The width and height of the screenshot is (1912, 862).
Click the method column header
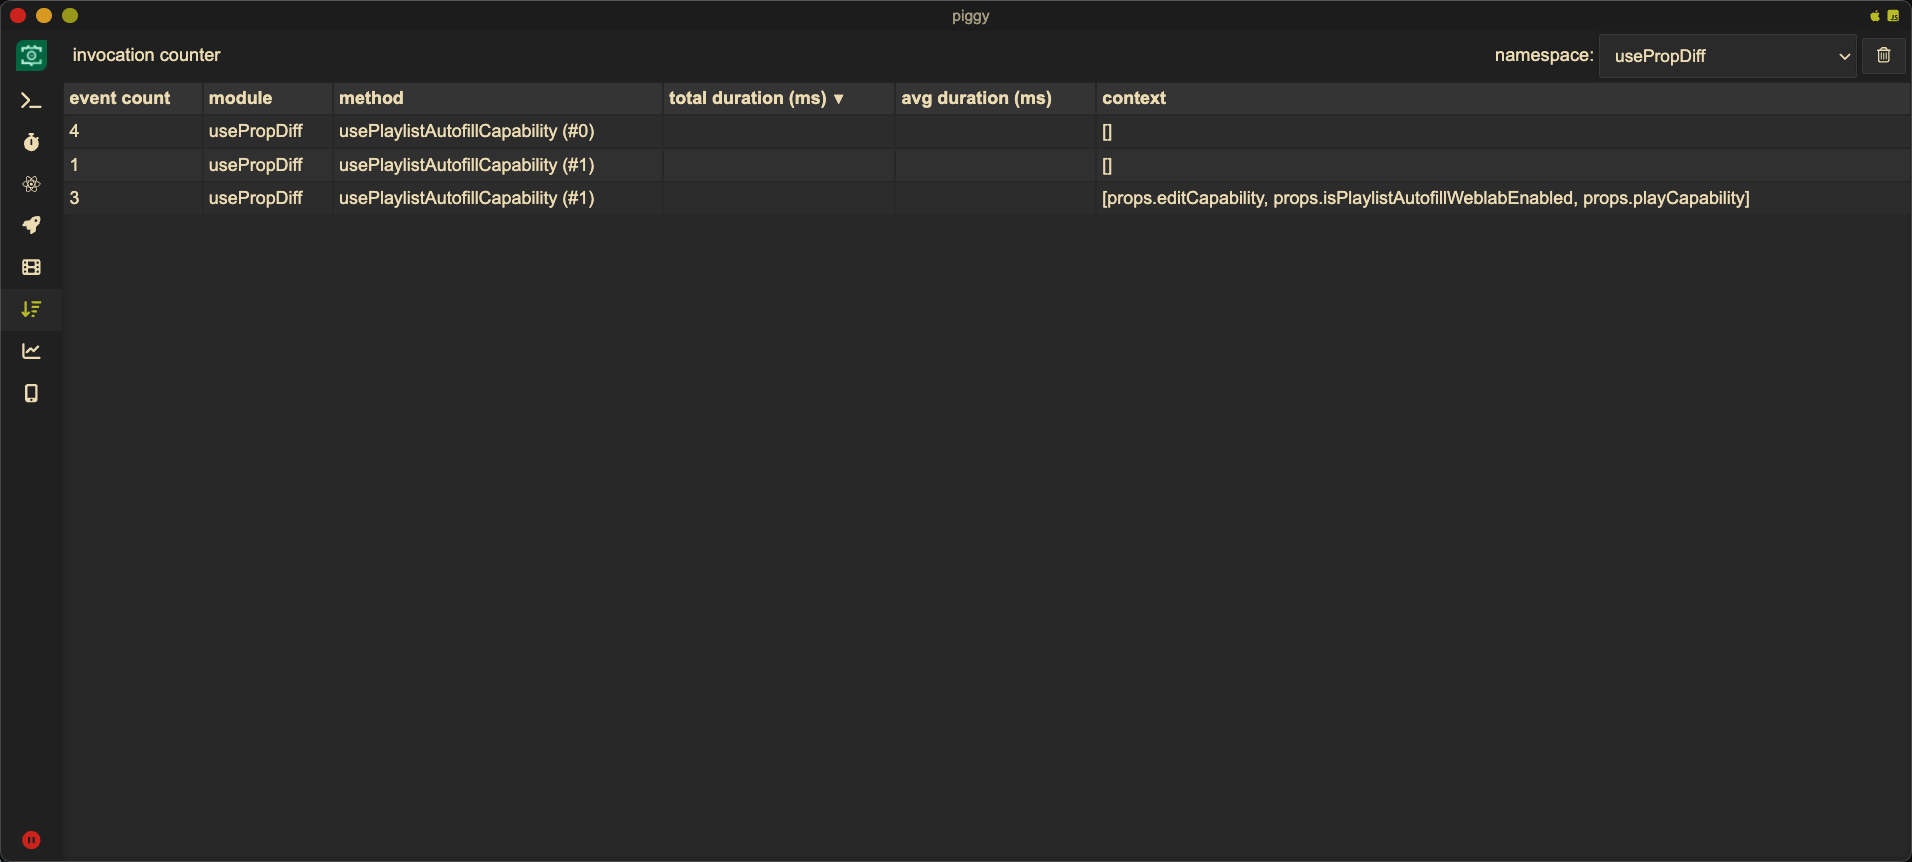371,98
